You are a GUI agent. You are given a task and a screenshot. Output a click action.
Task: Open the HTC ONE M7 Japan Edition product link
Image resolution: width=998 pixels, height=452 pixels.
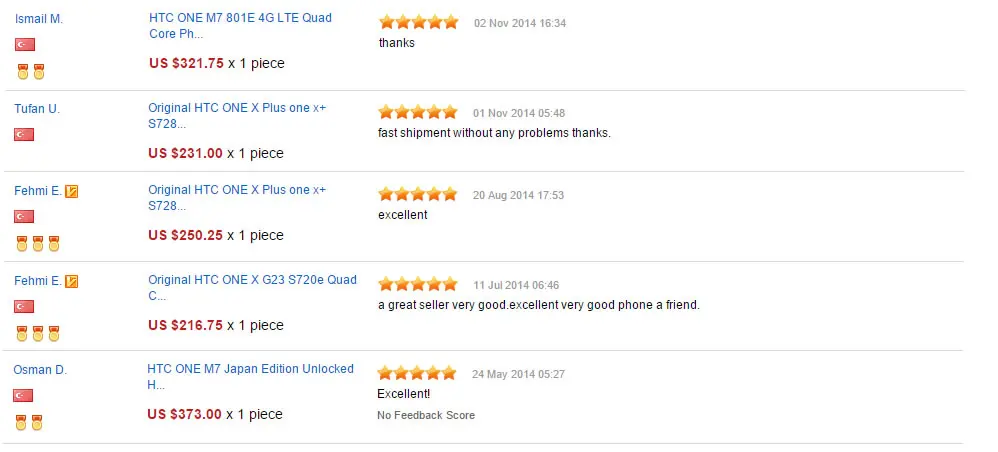click(251, 377)
